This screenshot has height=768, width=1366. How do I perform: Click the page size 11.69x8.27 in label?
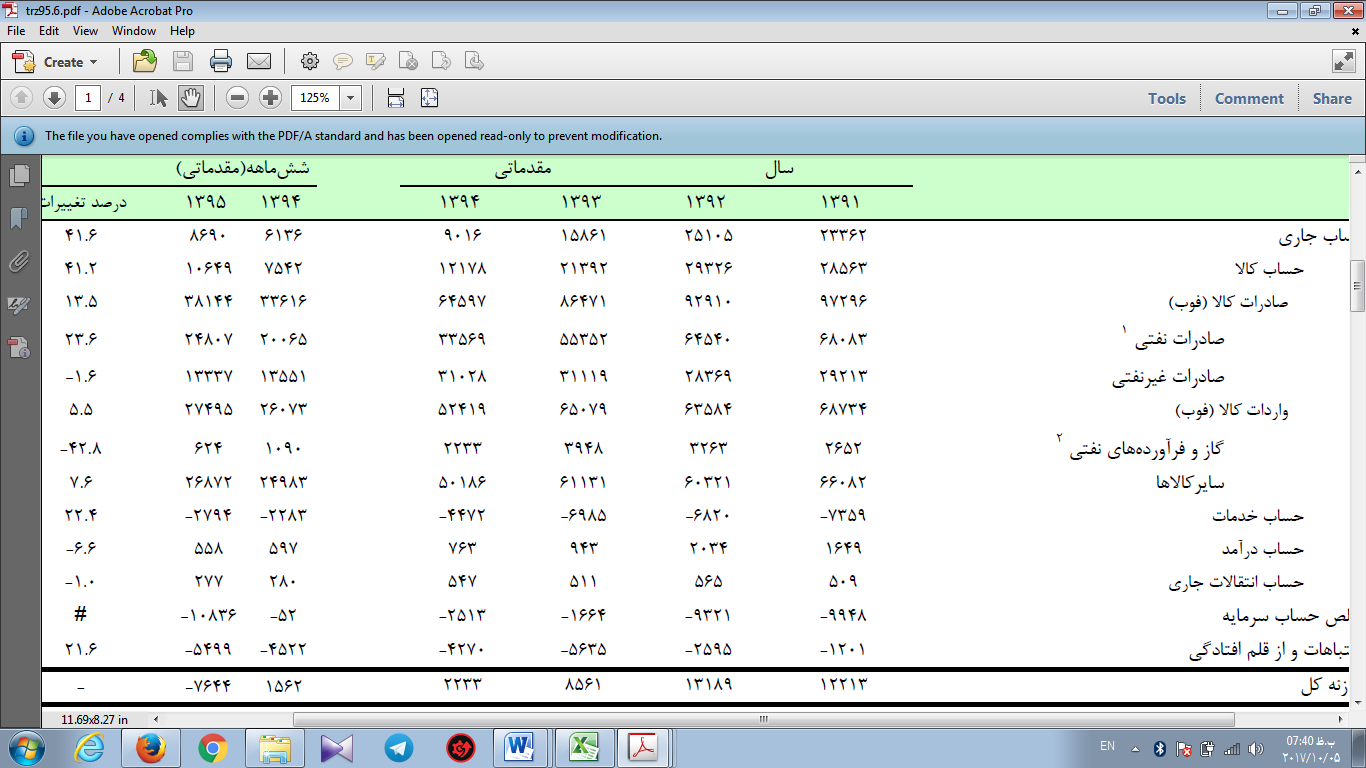click(x=95, y=719)
